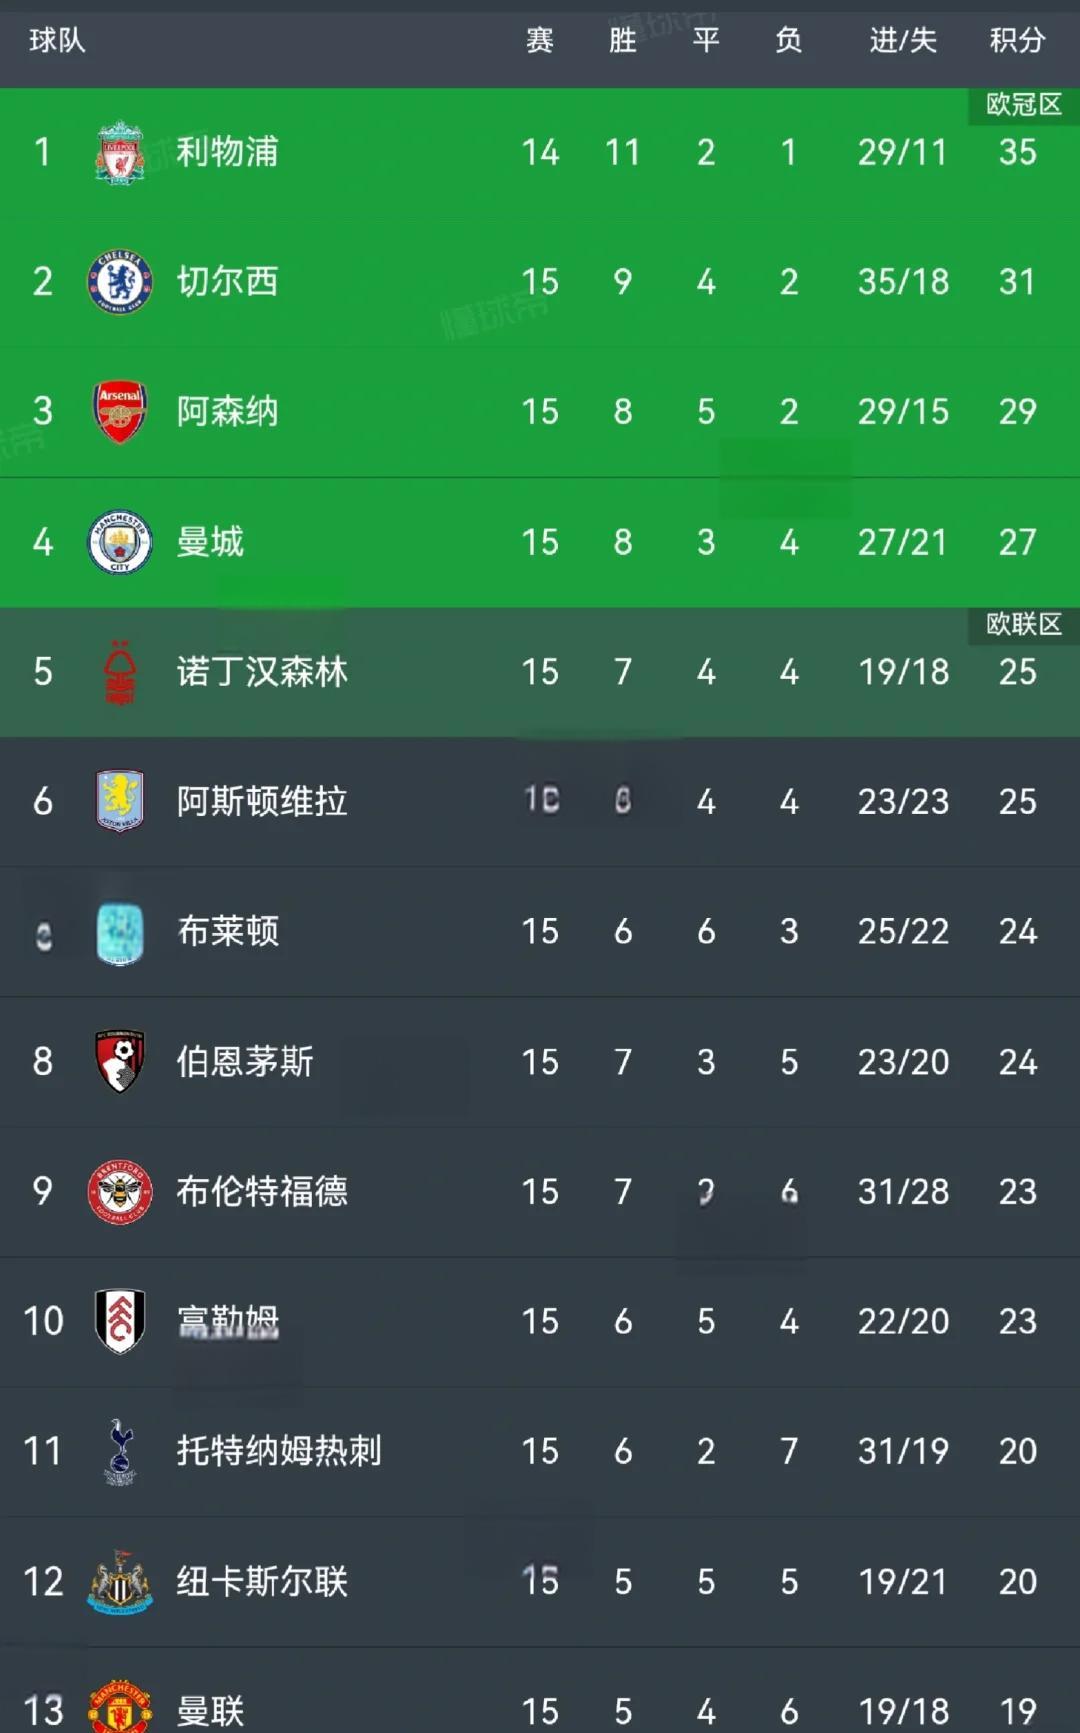Click the 赛 matches header
The height and width of the screenshot is (1733, 1080).
tap(539, 42)
